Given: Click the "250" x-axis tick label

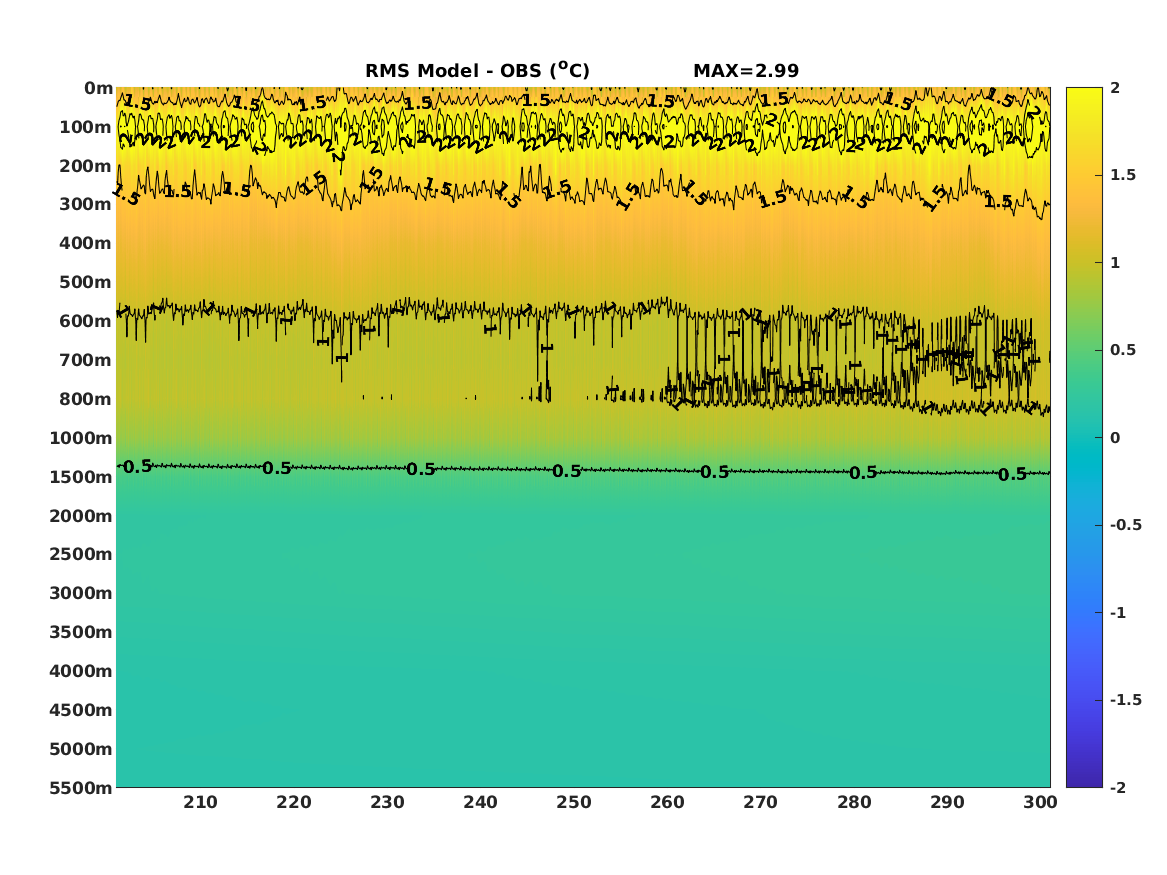Looking at the screenshot, I should (574, 803).
